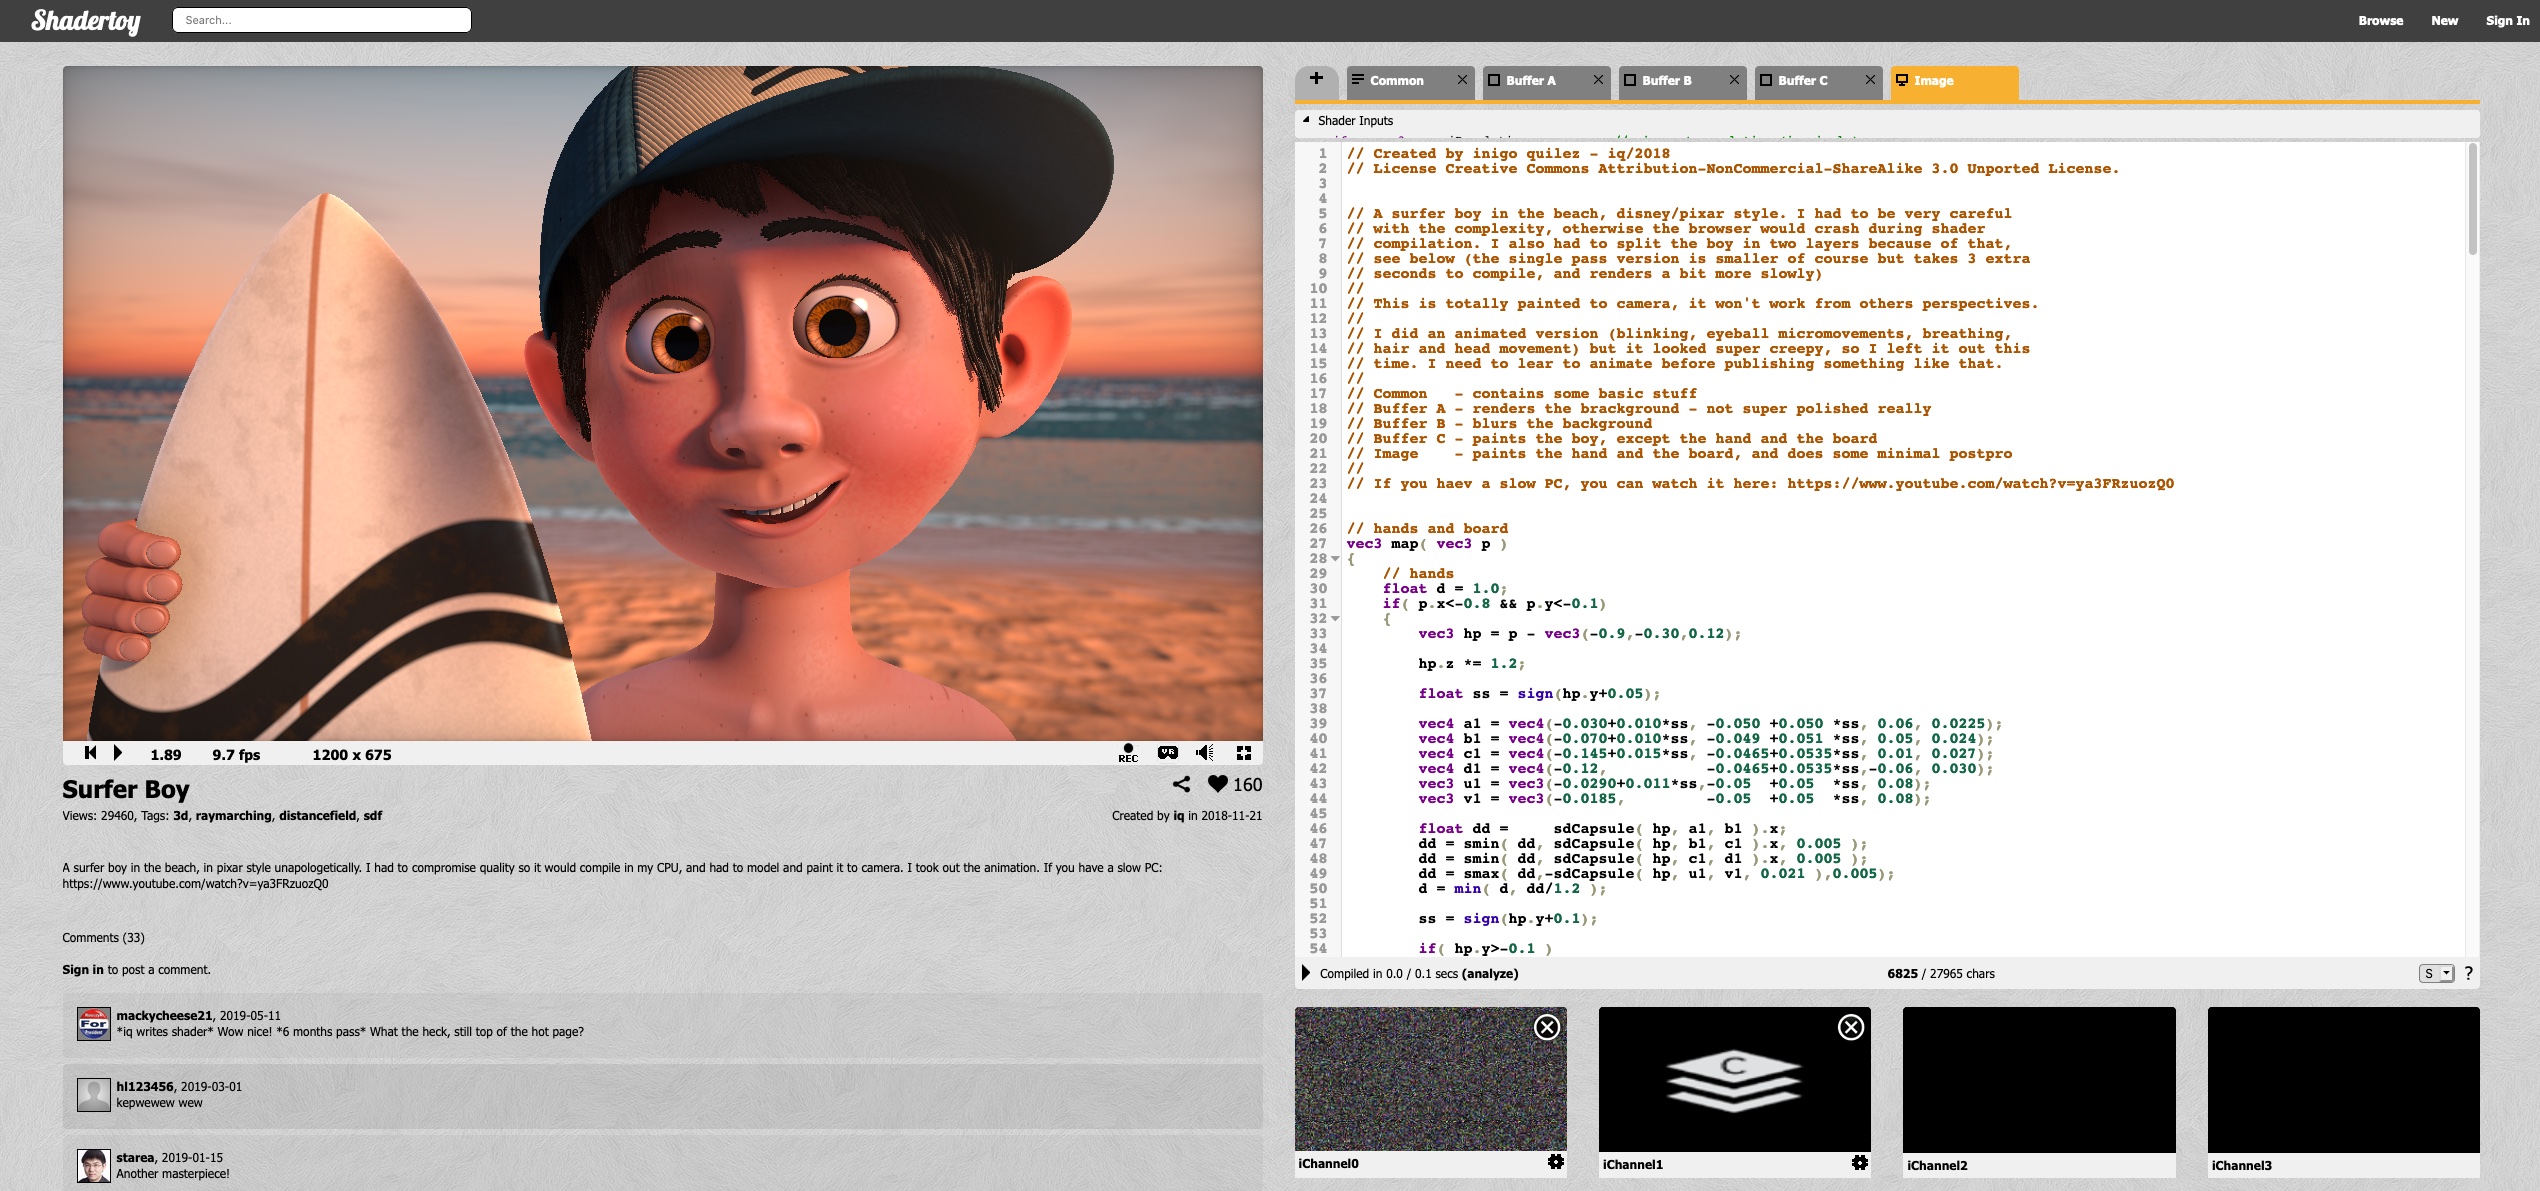Sign in to post a comment link
Image resolution: width=2540 pixels, height=1191 pixels.
(x=83, y=970)
